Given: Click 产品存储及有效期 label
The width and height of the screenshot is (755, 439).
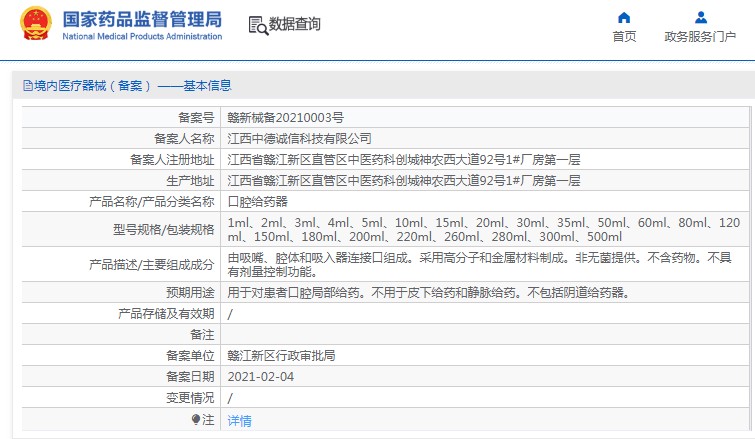Looking at the screenshot, I should [166, 314].
